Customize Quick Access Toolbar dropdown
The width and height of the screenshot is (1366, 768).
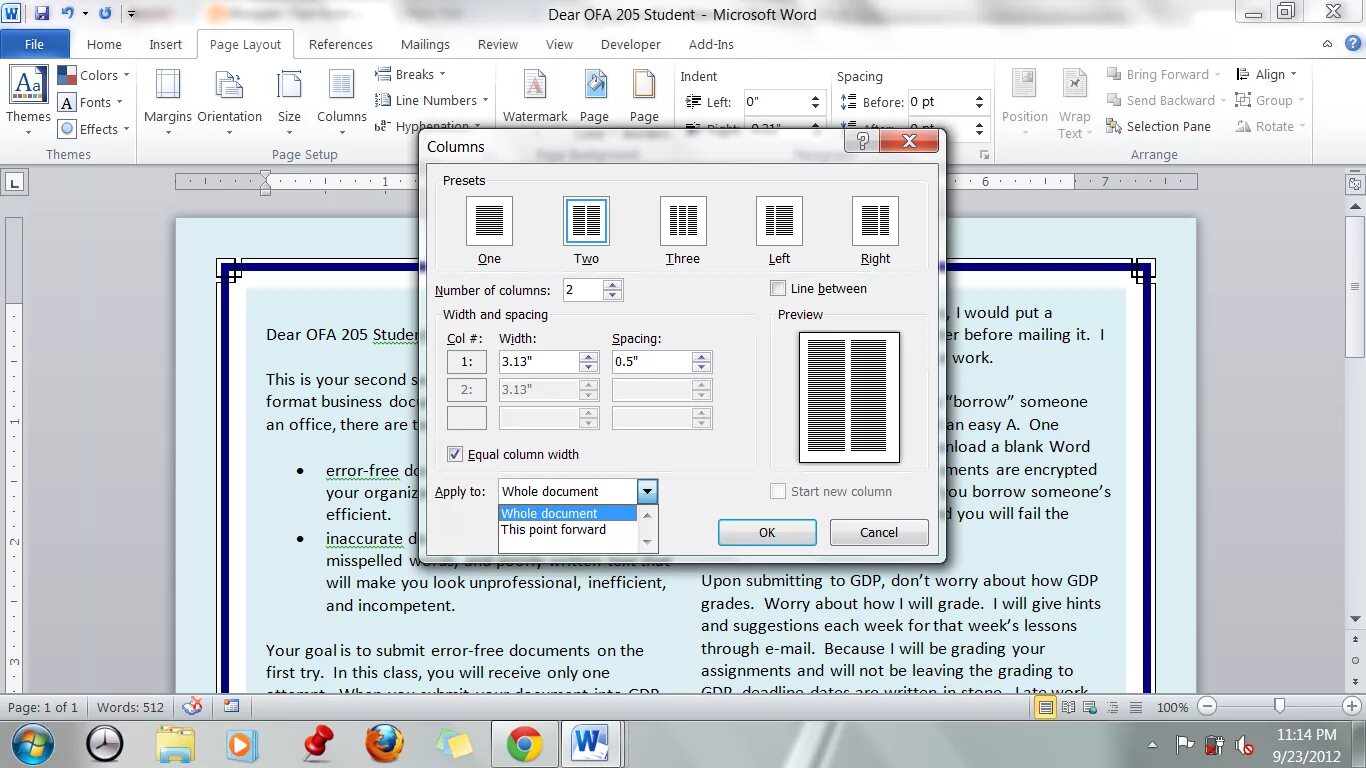click(131, 14)
